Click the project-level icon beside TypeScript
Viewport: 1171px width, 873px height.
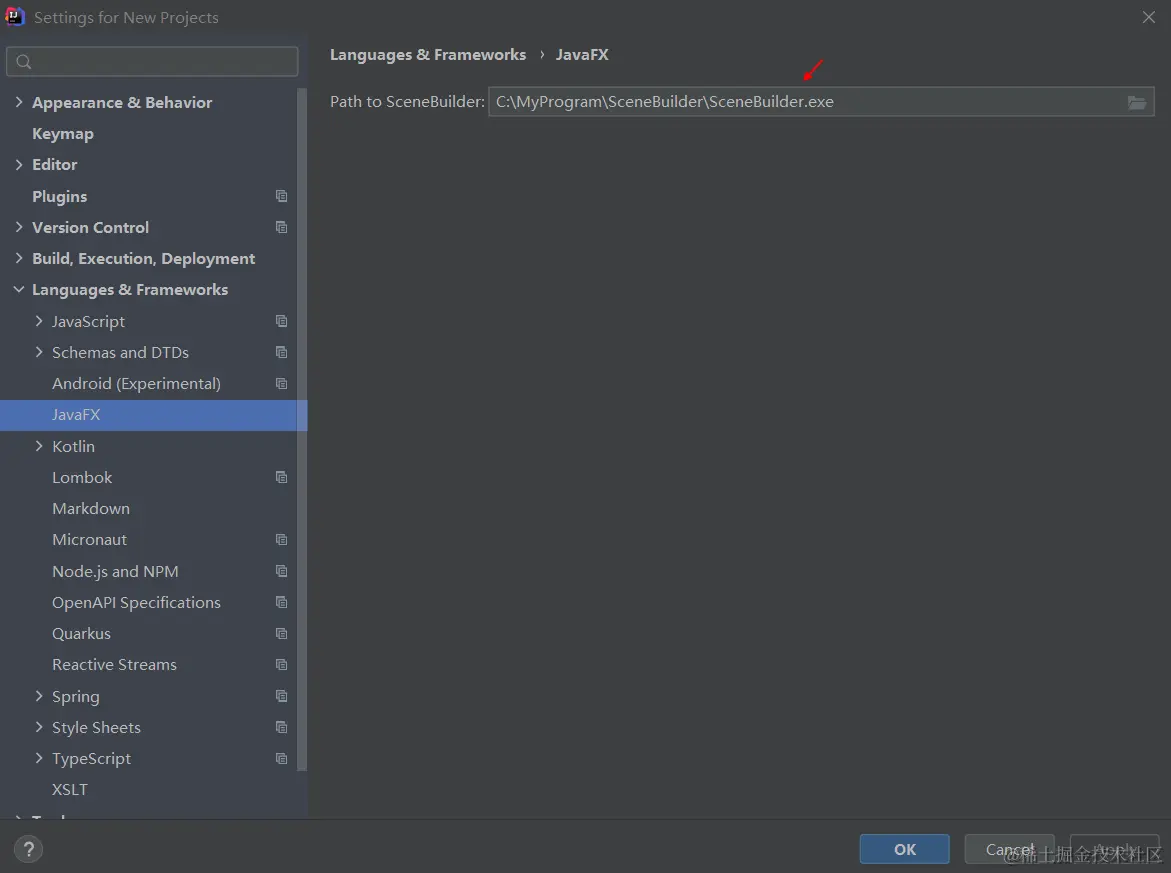pyautogui.click(x=282, y=759)
